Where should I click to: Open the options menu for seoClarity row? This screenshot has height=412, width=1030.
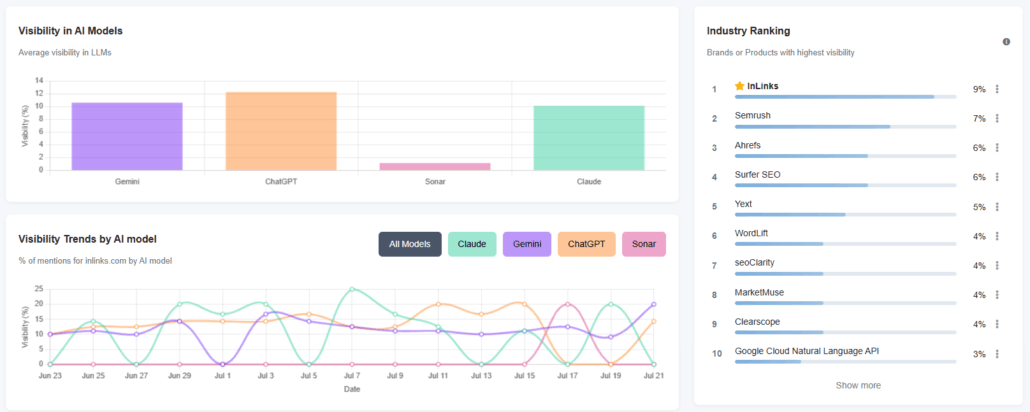tap(997, 265)
